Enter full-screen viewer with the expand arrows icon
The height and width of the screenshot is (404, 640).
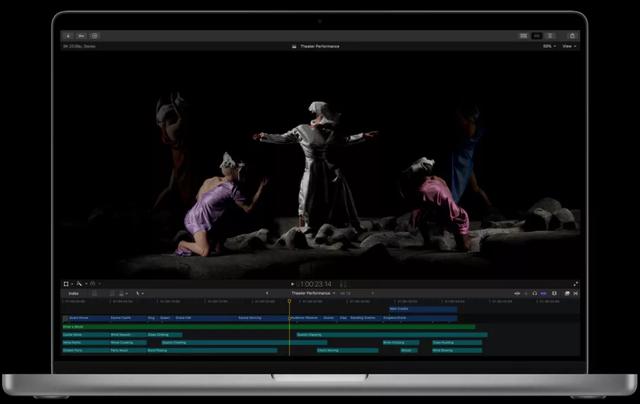575,284
